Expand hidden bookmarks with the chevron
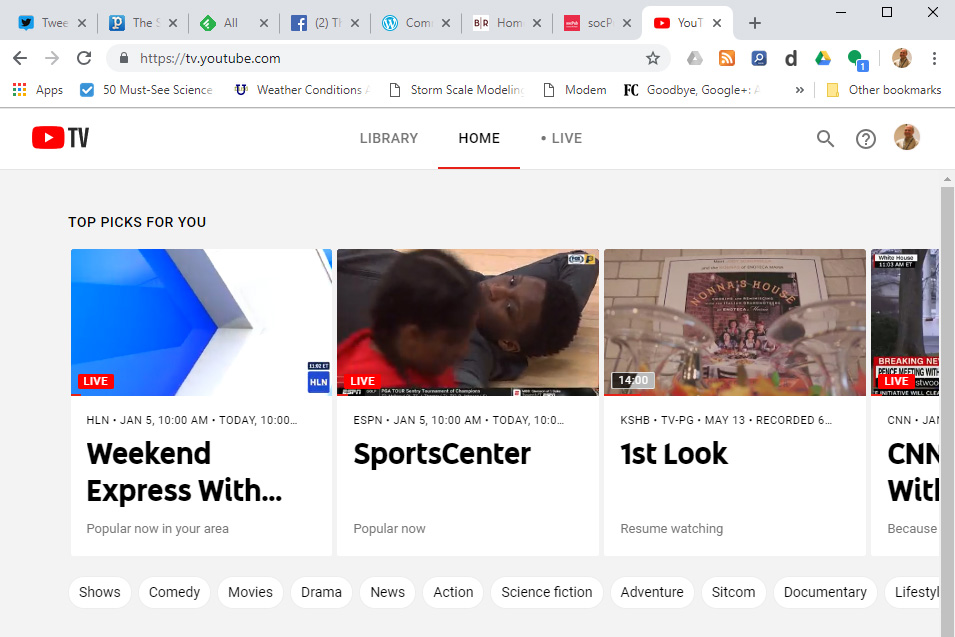Screen dimensions: 955x637 tap(799, 90)
